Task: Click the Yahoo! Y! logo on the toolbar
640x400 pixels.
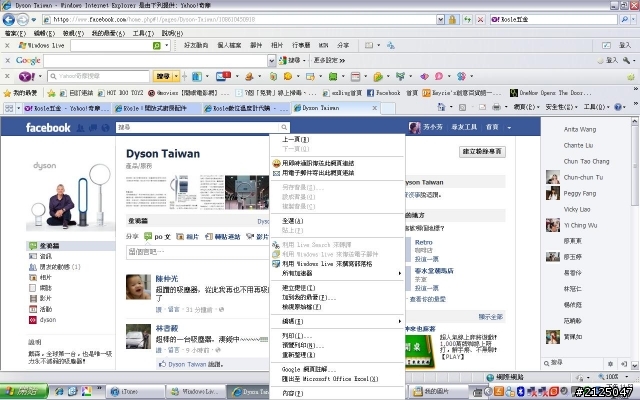Action: (x=27, y=76)
